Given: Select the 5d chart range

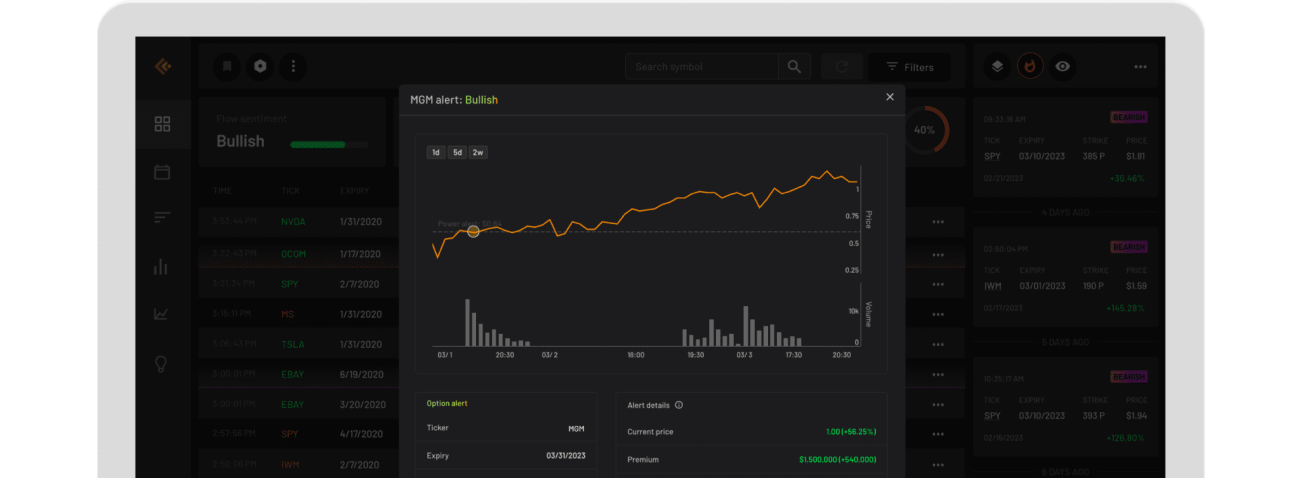Looking at the screenshot, I should pos(457,152).
